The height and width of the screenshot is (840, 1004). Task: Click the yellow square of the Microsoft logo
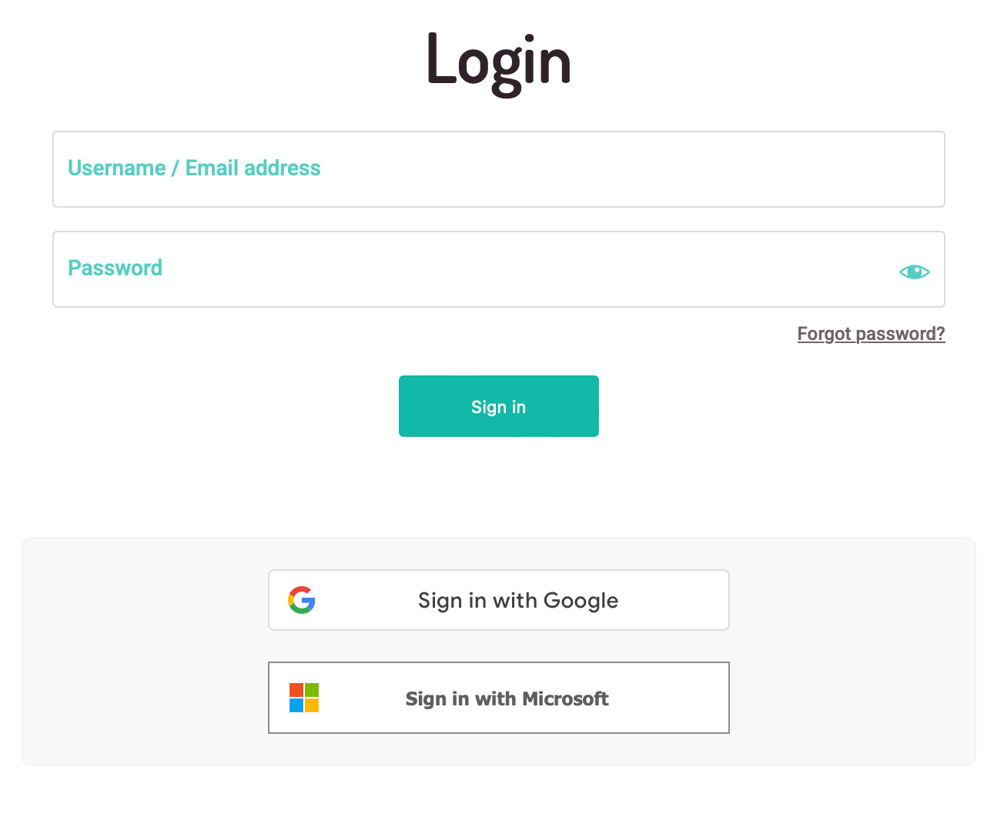[x=312, y=705]
